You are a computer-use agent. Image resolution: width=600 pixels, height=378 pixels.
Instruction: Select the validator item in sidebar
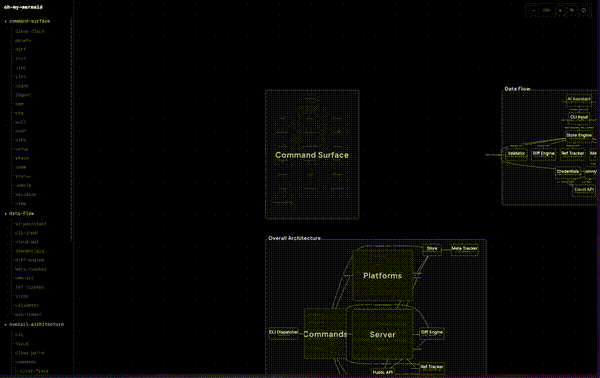(x=27, y=306)
